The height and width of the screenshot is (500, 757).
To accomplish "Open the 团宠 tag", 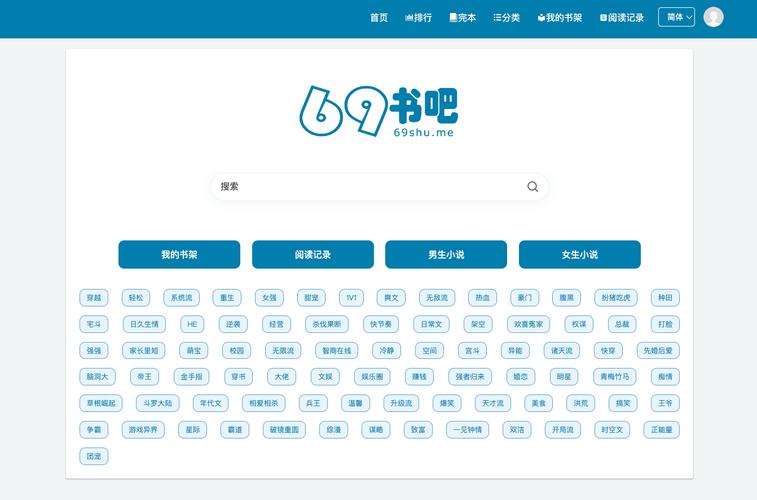I will pos(94,456).
